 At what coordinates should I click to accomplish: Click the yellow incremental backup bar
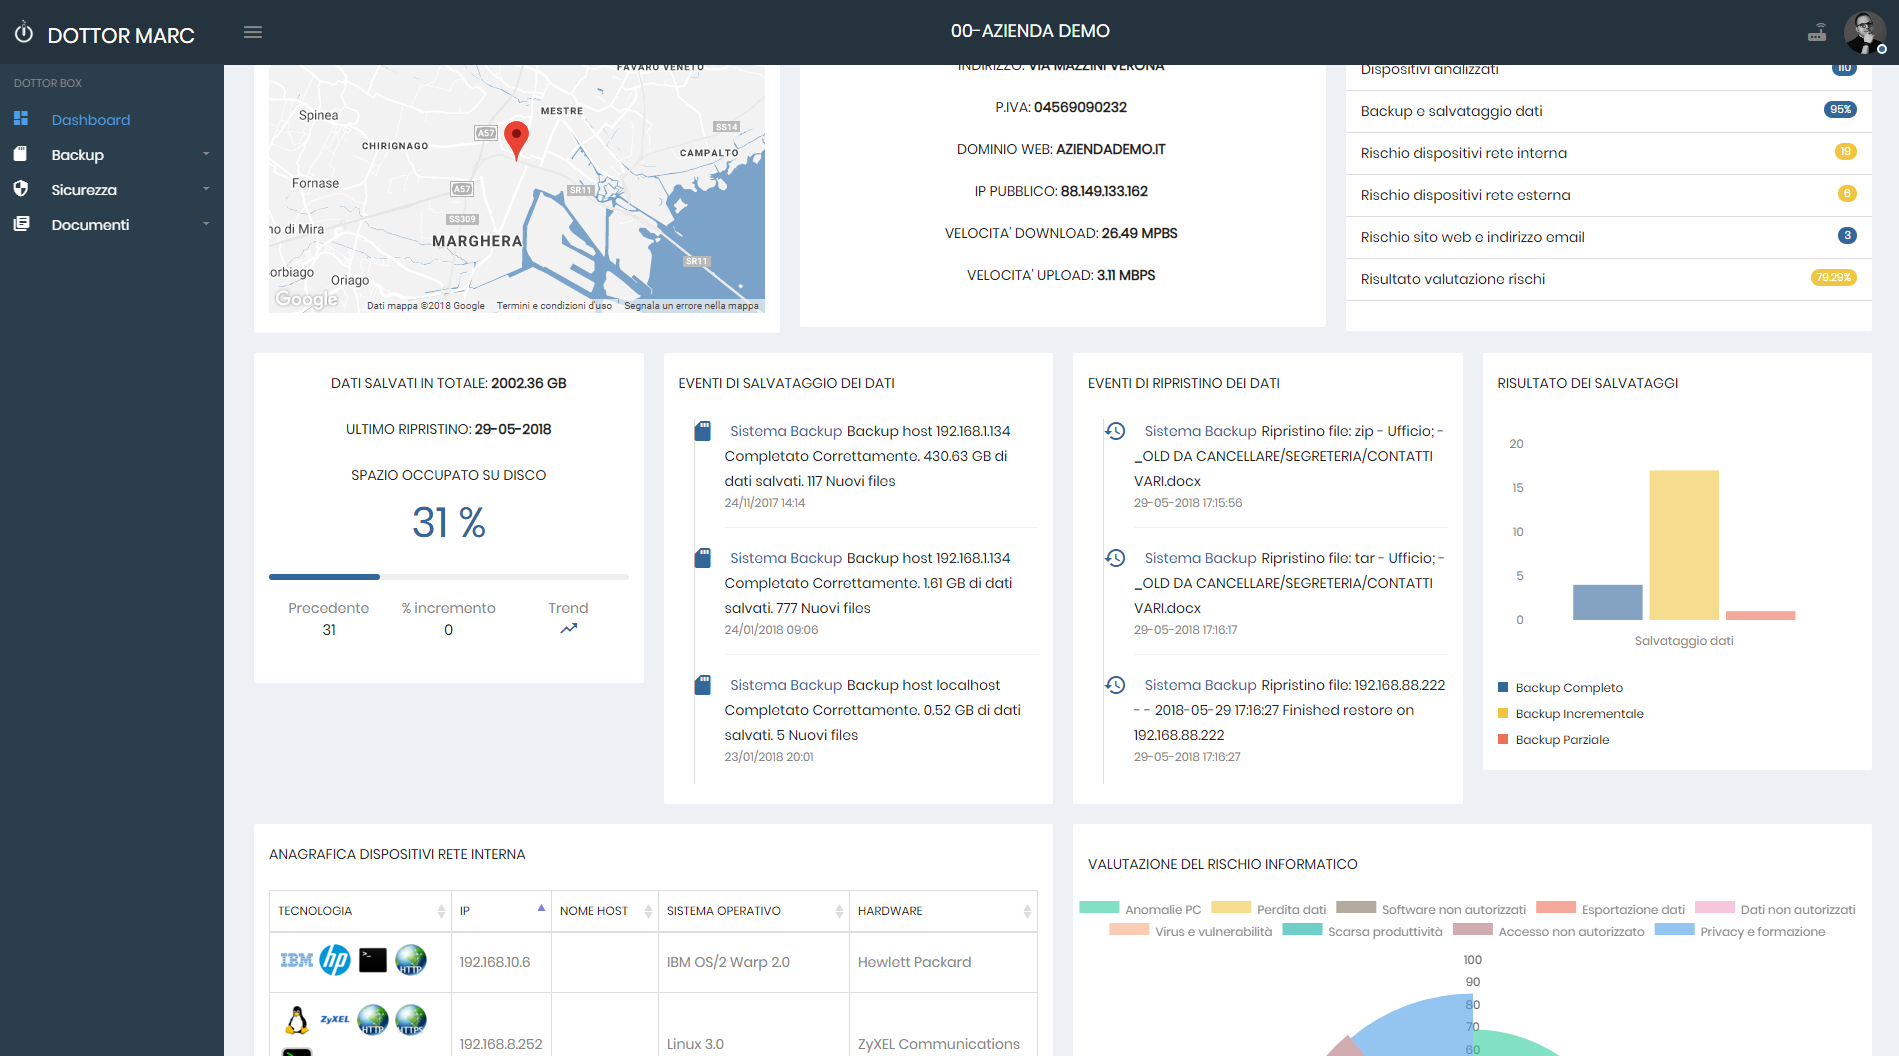(x=1684, y=545)
